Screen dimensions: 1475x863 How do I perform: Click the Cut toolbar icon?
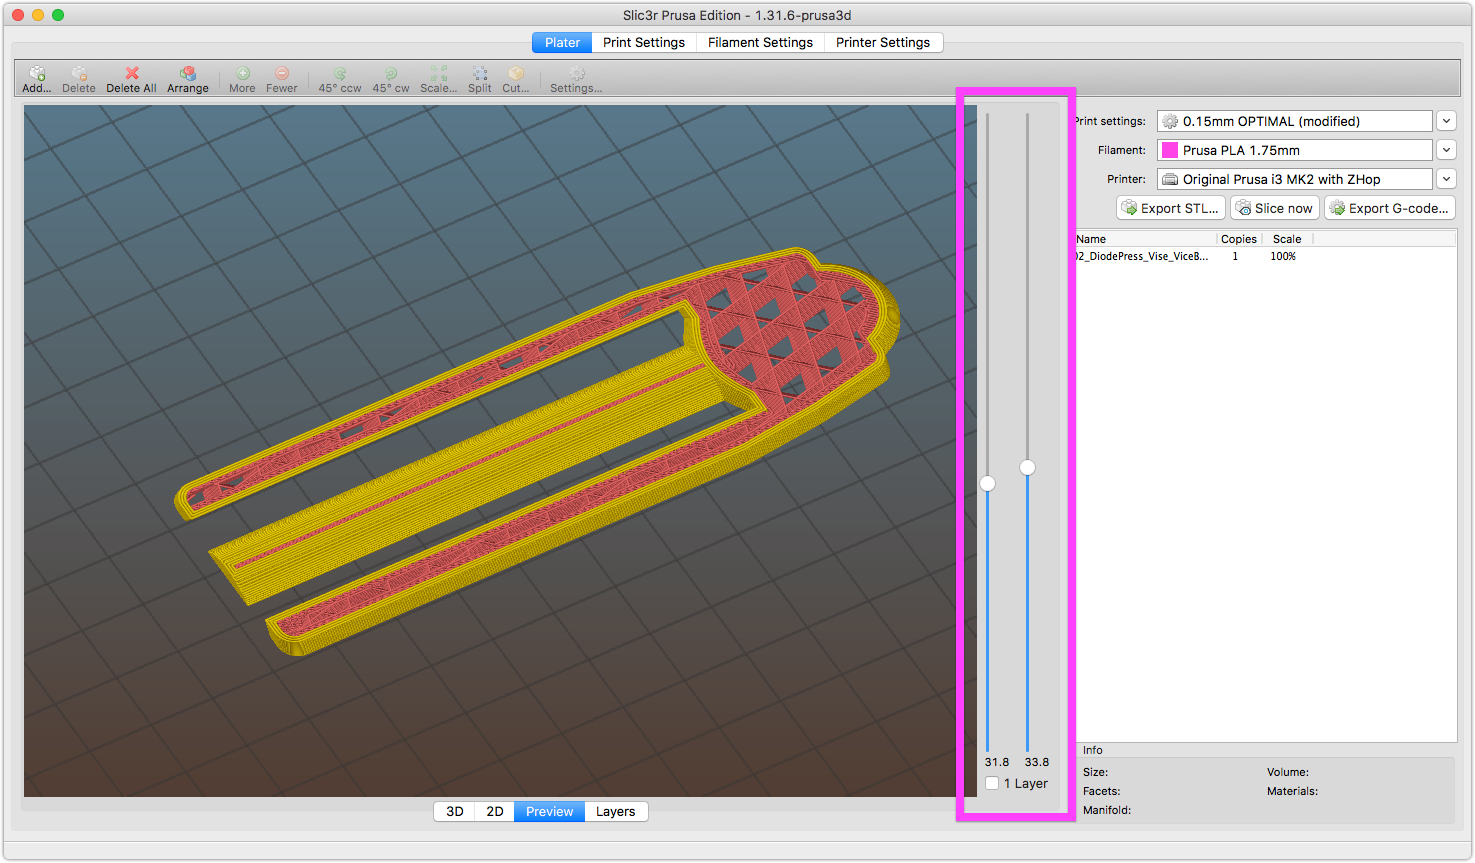pyautogui.click(x=516, y=74)
